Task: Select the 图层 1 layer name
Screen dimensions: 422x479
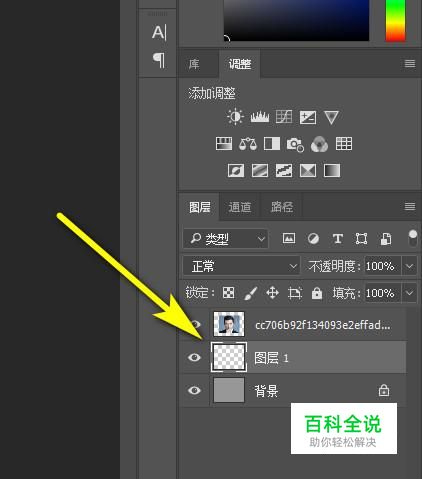Action: [271, 358]
